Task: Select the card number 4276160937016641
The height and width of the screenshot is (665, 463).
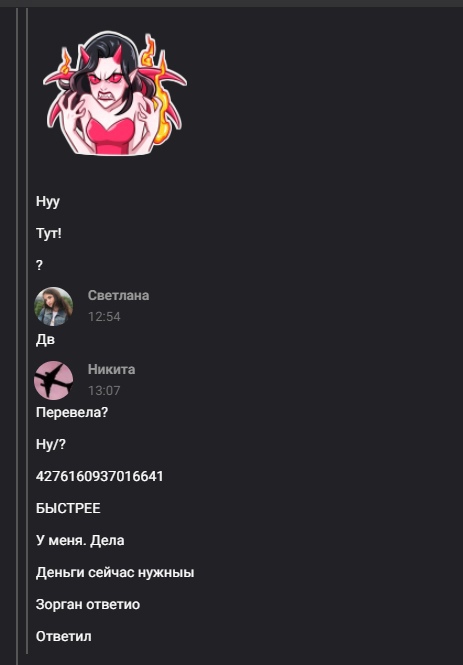Action: pyautogui.click(x=100, y=476)
